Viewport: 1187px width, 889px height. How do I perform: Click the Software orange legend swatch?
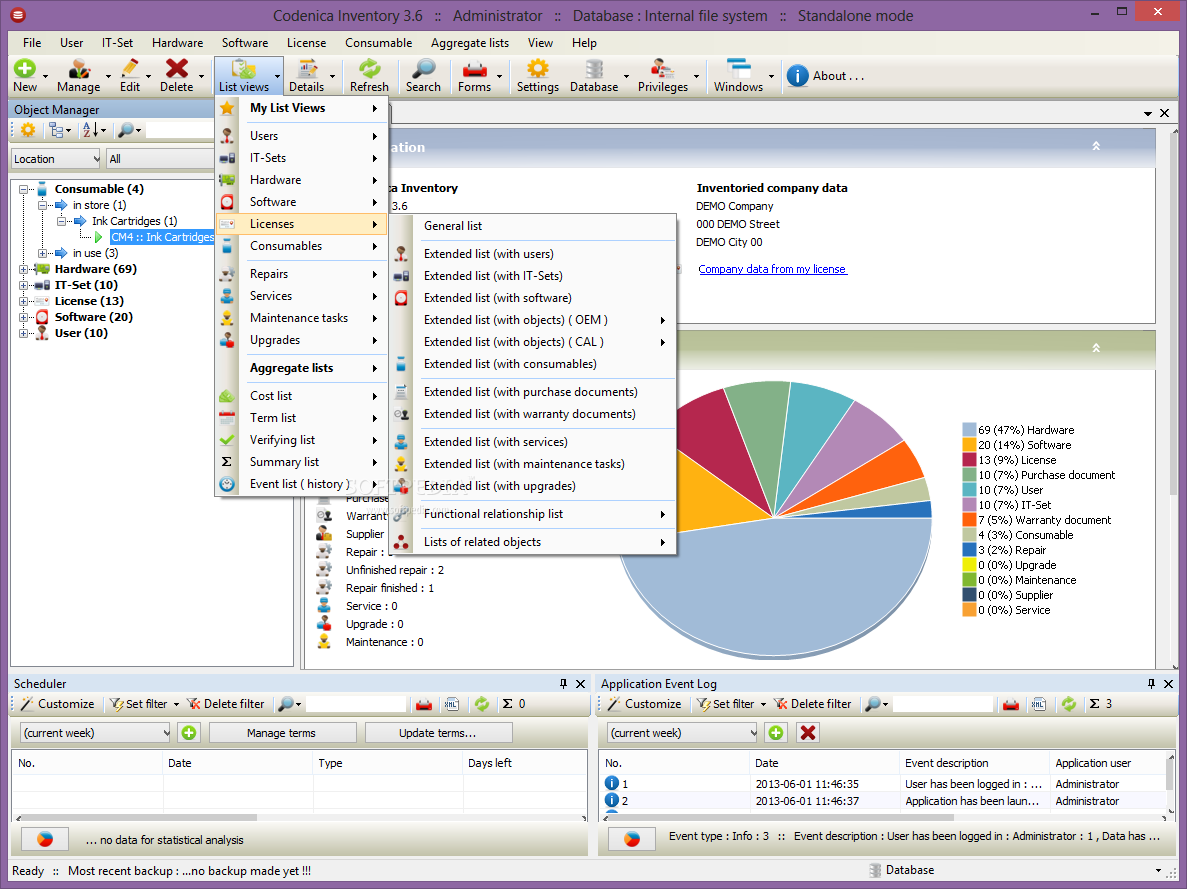pos(969,444)
